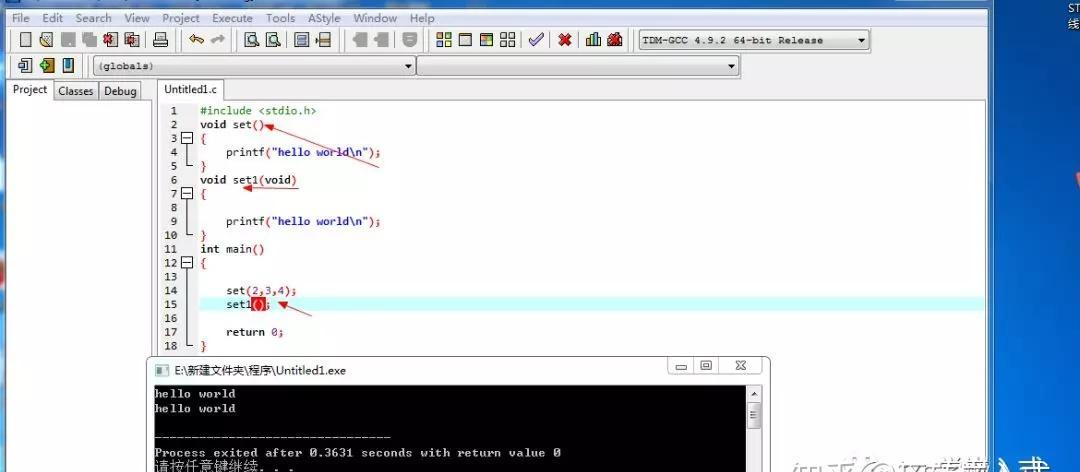Click the Print toolbar icon
Viewport: 1080px width, 472px height.
(160, 40)
